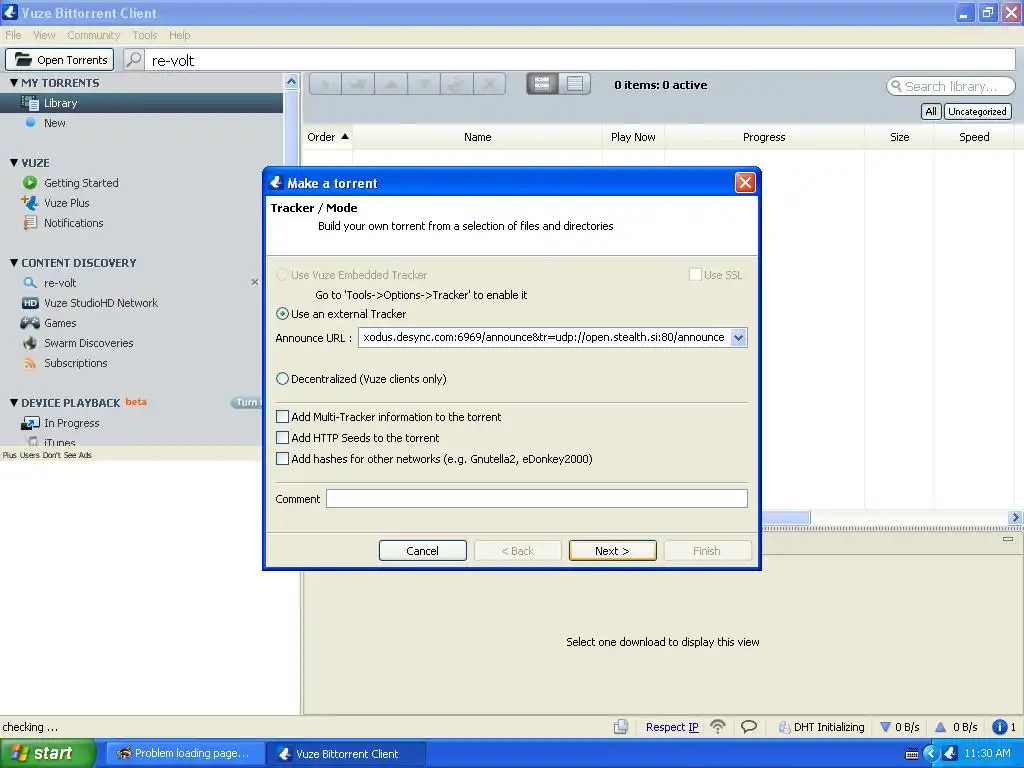Click the blue info alert icon in status bar
This screenshot has height=768, width=1024.
tap(999, 727)
